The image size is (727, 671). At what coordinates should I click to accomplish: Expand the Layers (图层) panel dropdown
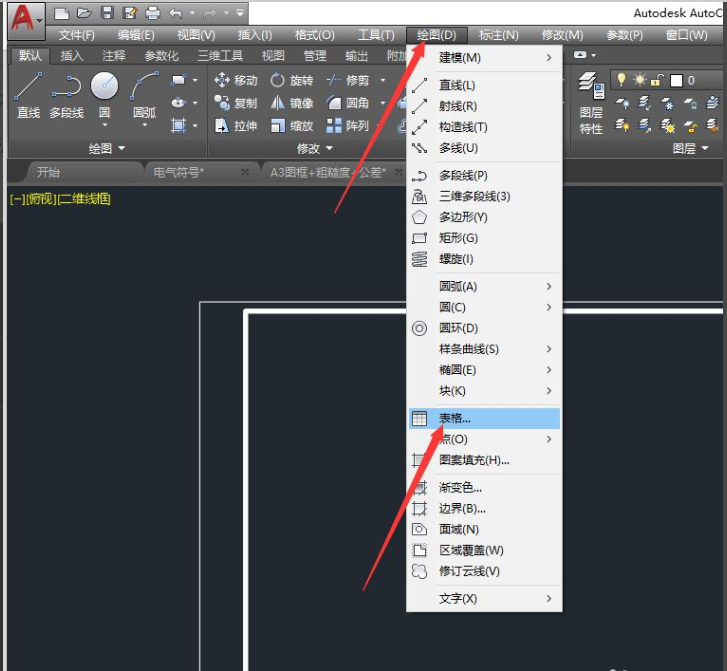pyautogui.click(x=690, y=148)
